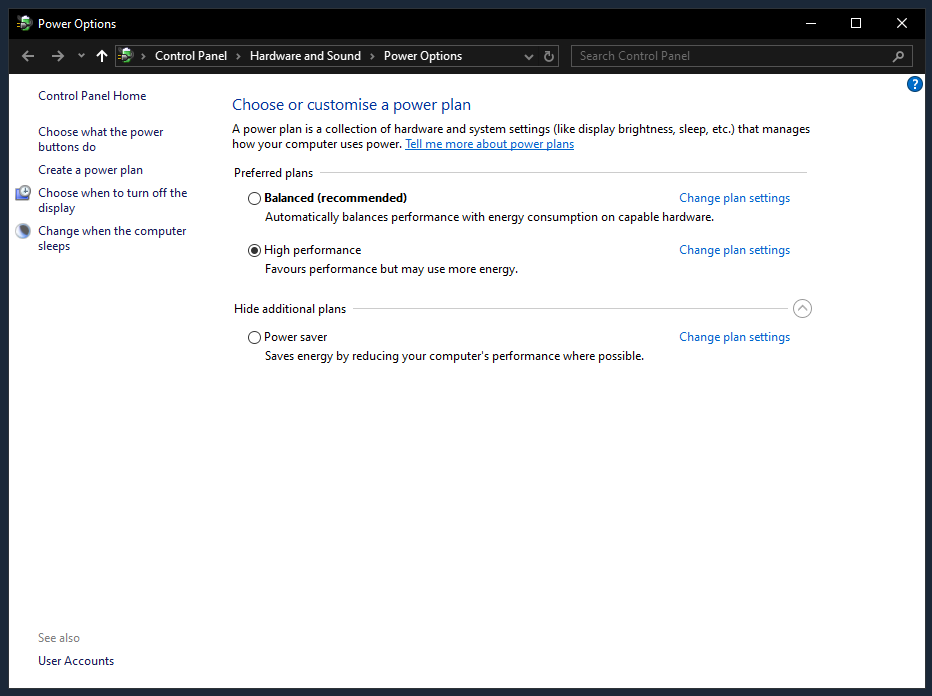This screenshot has width=932, height=696.
Task: Open Tell me more about power plans
Action: (x=489, y=144)
